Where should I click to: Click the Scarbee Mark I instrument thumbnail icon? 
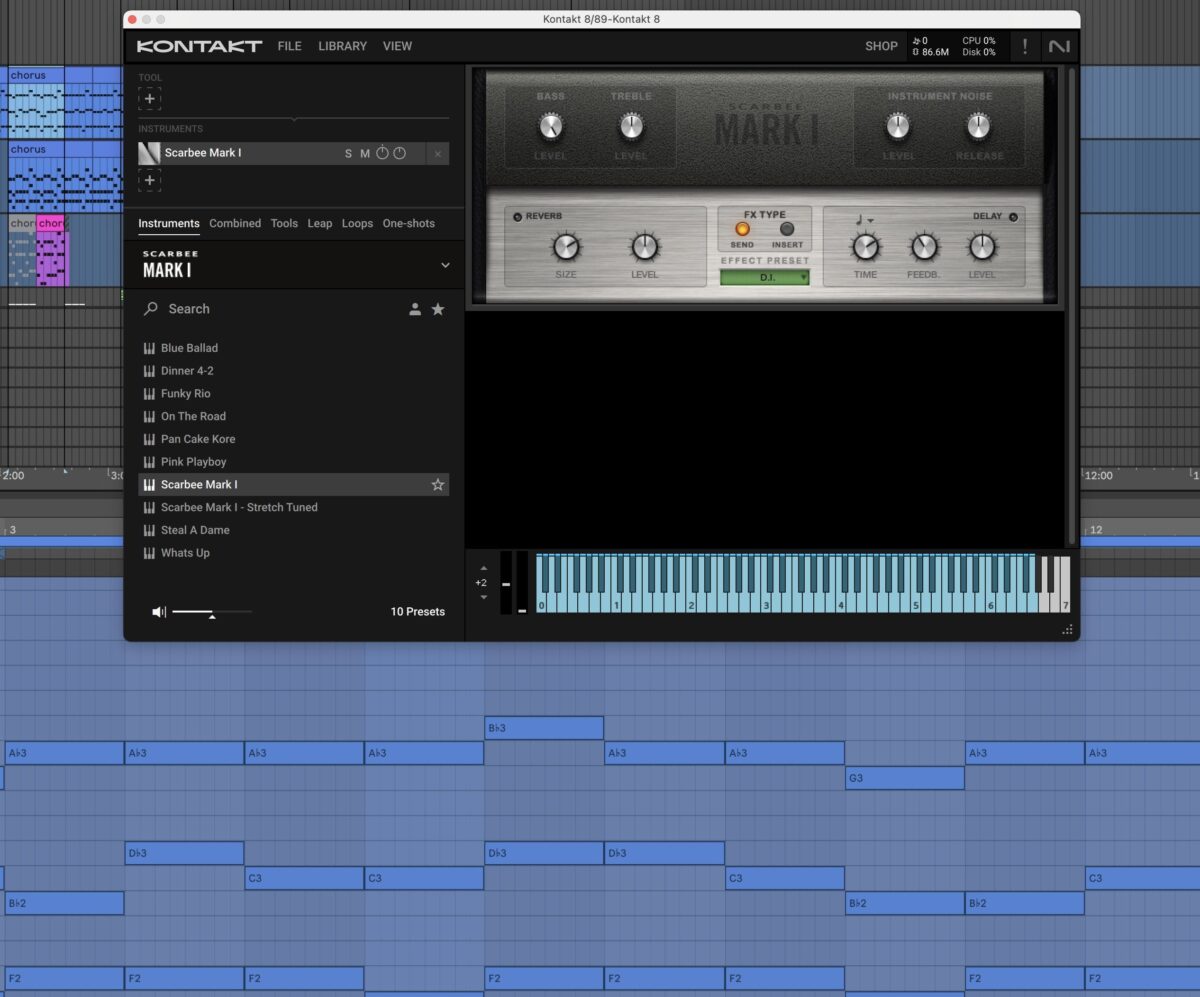pyautogui.click(x=149, y=153)
